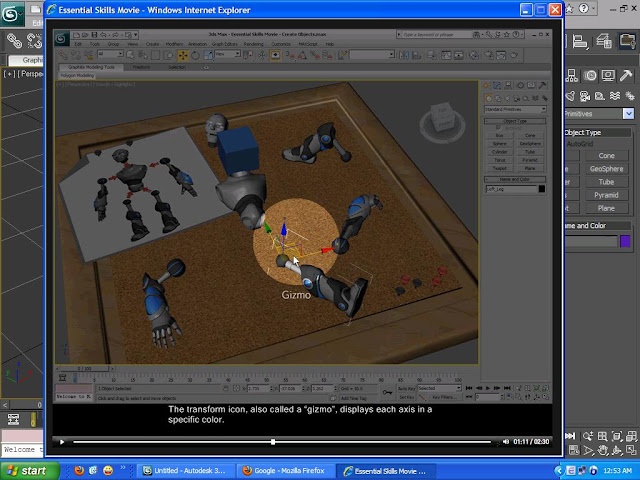Click the Teapot button in the movie
The image size is (640, 480).
point(500,168)
